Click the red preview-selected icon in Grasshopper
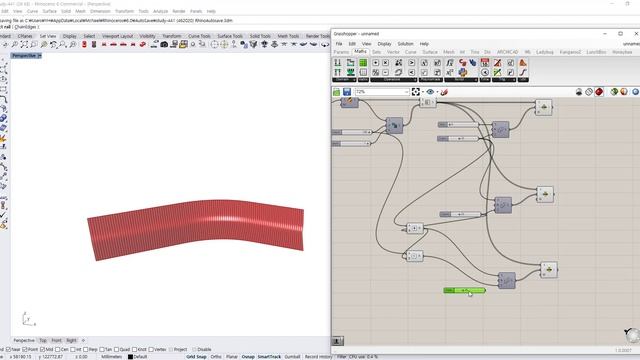640x360 pixels. pos(599,92)
